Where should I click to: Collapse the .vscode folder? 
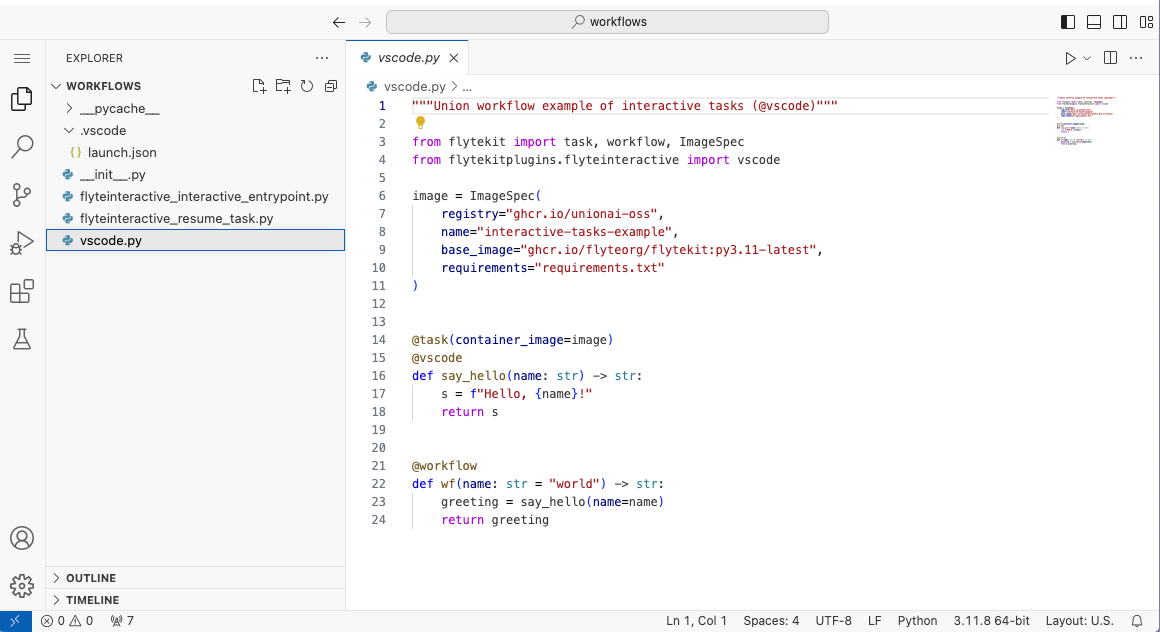[x=68, y=130]
